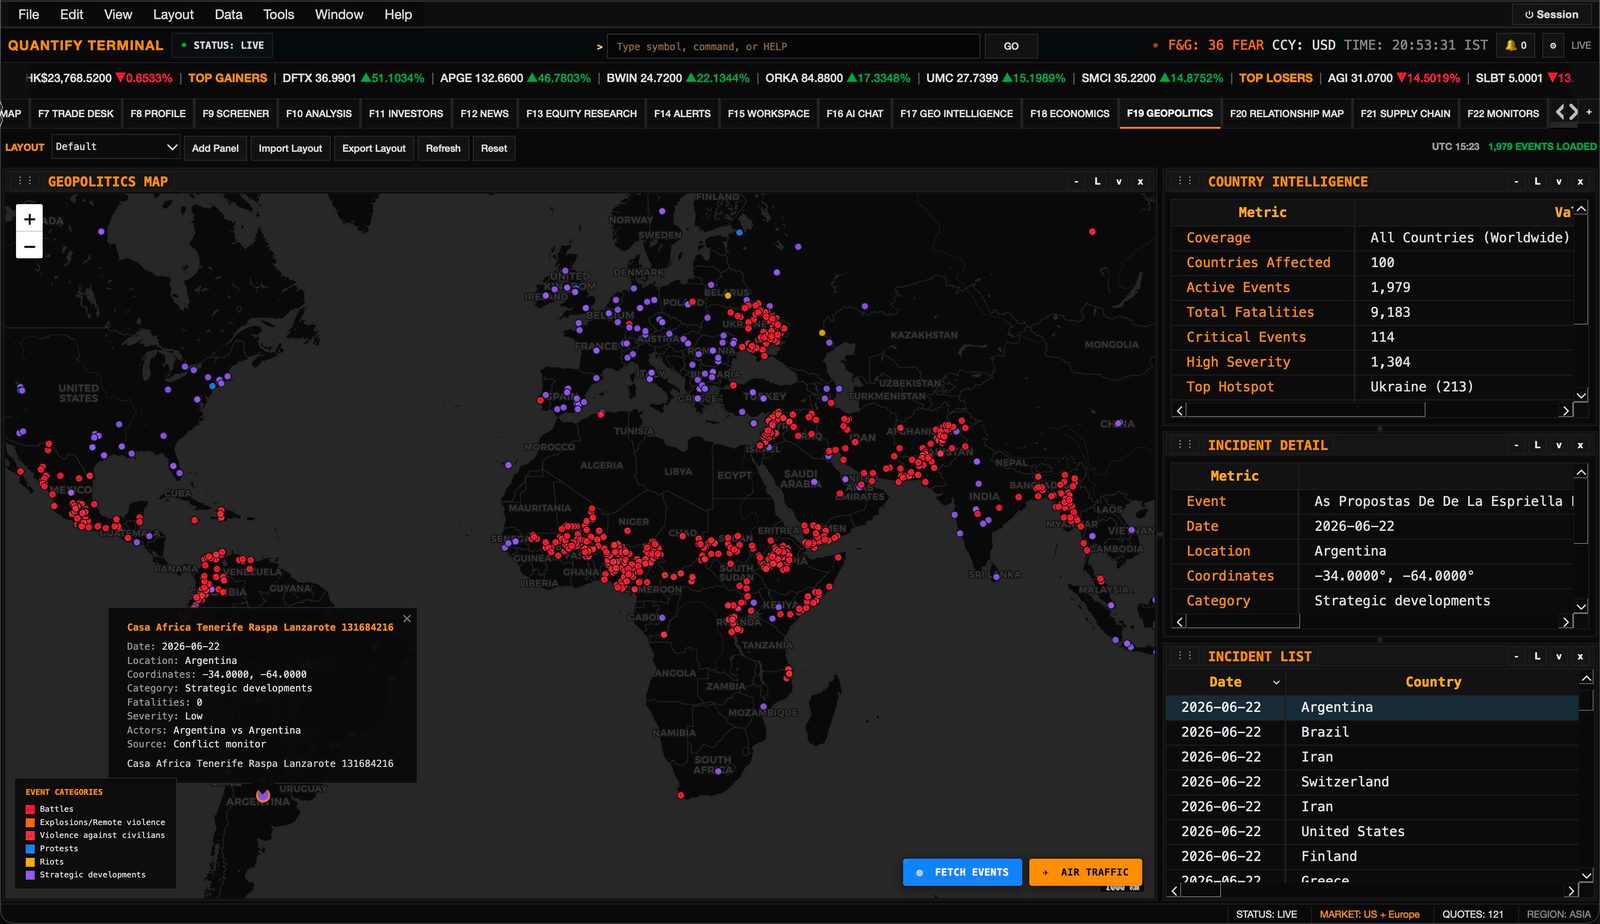
Task: Zoom in on the geopolitics map
Action: (29, 219)
